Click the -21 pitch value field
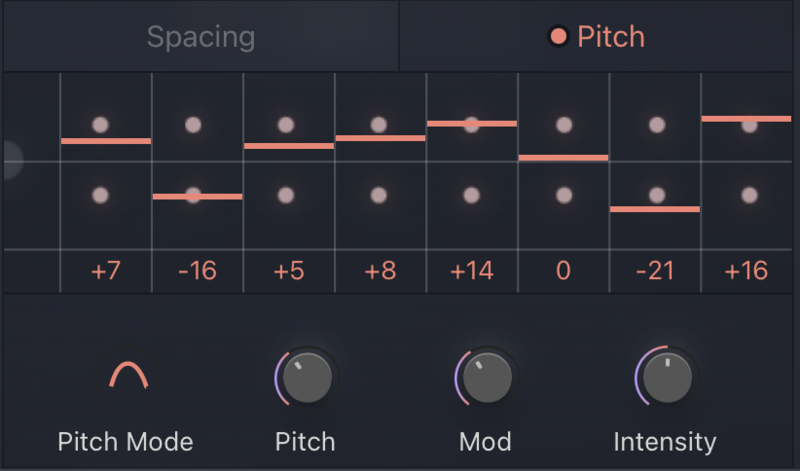The height and width of the screenshot is (471, 800). [x=655, y=271]
